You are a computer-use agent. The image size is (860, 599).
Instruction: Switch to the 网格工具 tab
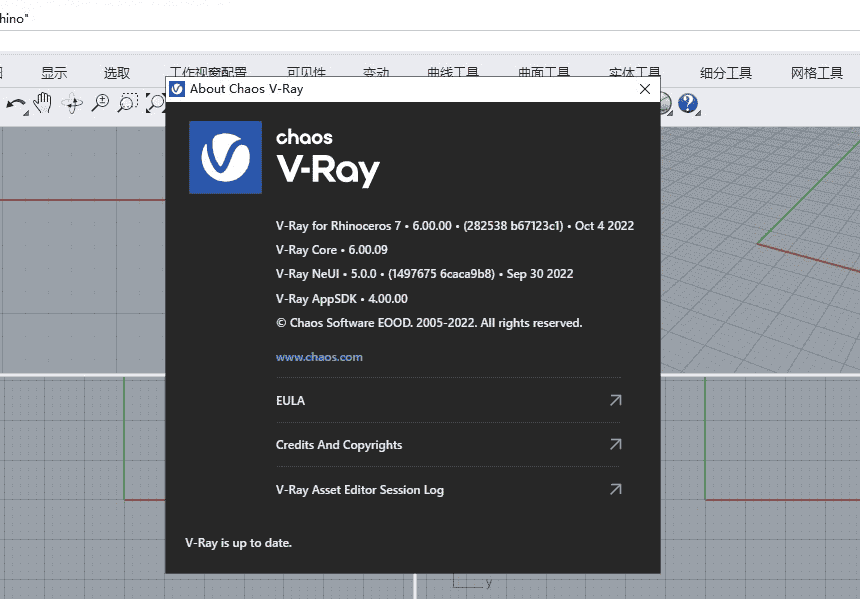817,71
